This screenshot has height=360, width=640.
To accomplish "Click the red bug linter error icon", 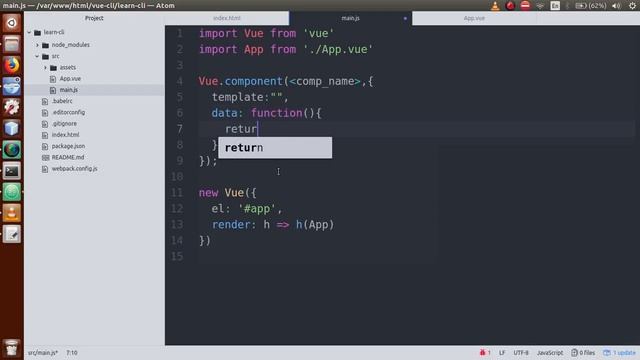I will click(x=484, y=353).
